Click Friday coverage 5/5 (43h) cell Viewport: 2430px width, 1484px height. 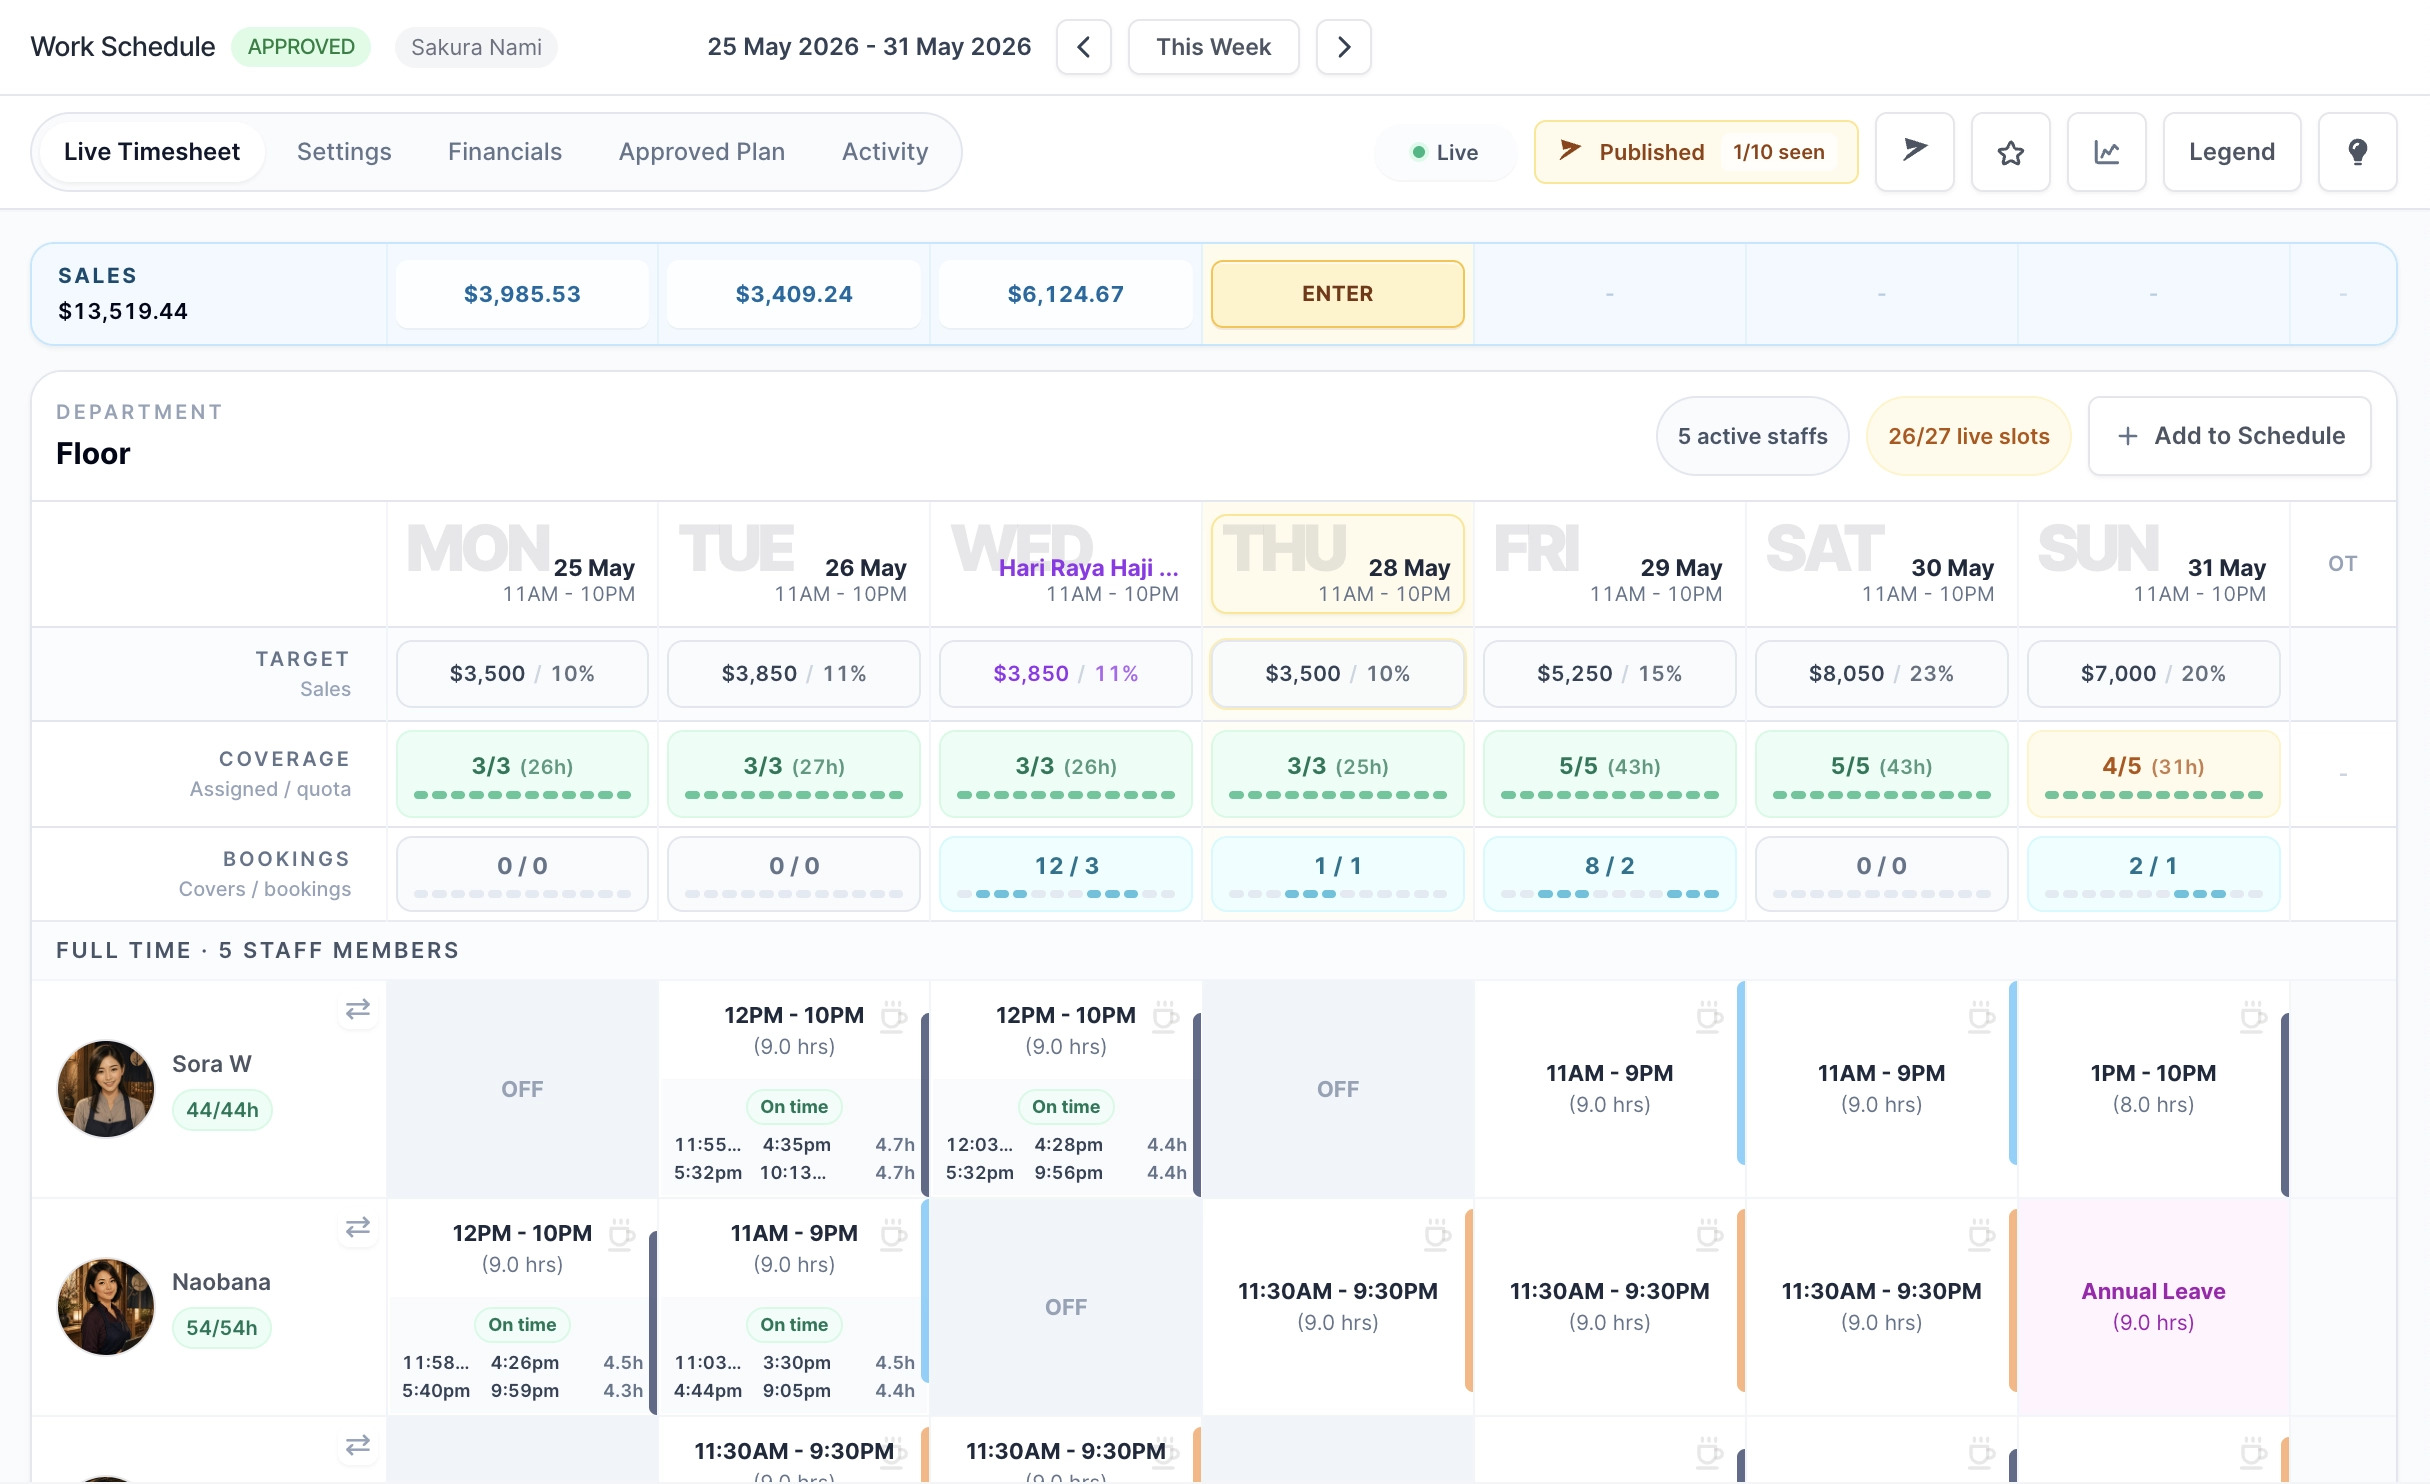(x=1609, y=774)
